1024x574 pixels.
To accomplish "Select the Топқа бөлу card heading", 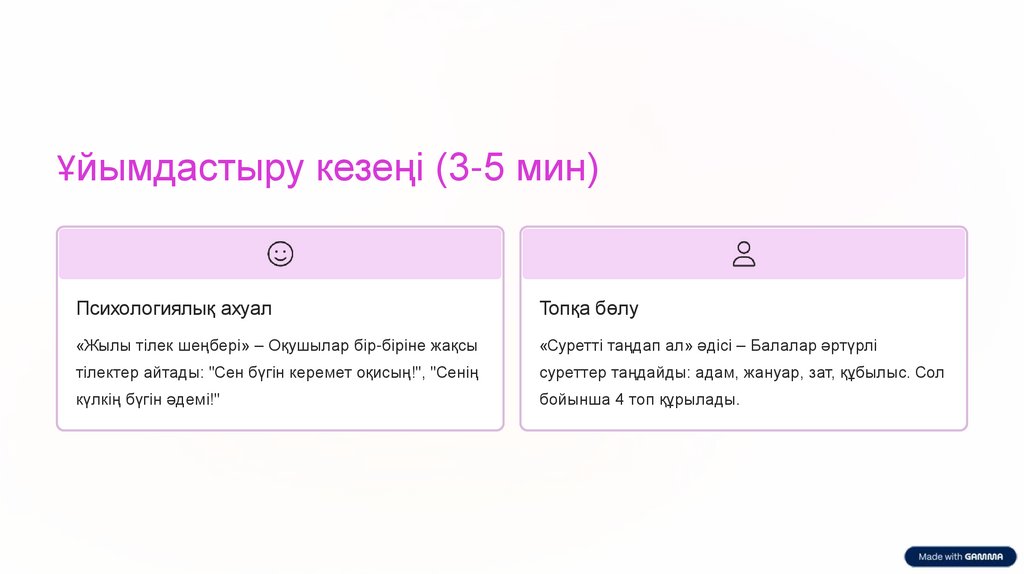I will click(x=589, y=308).
